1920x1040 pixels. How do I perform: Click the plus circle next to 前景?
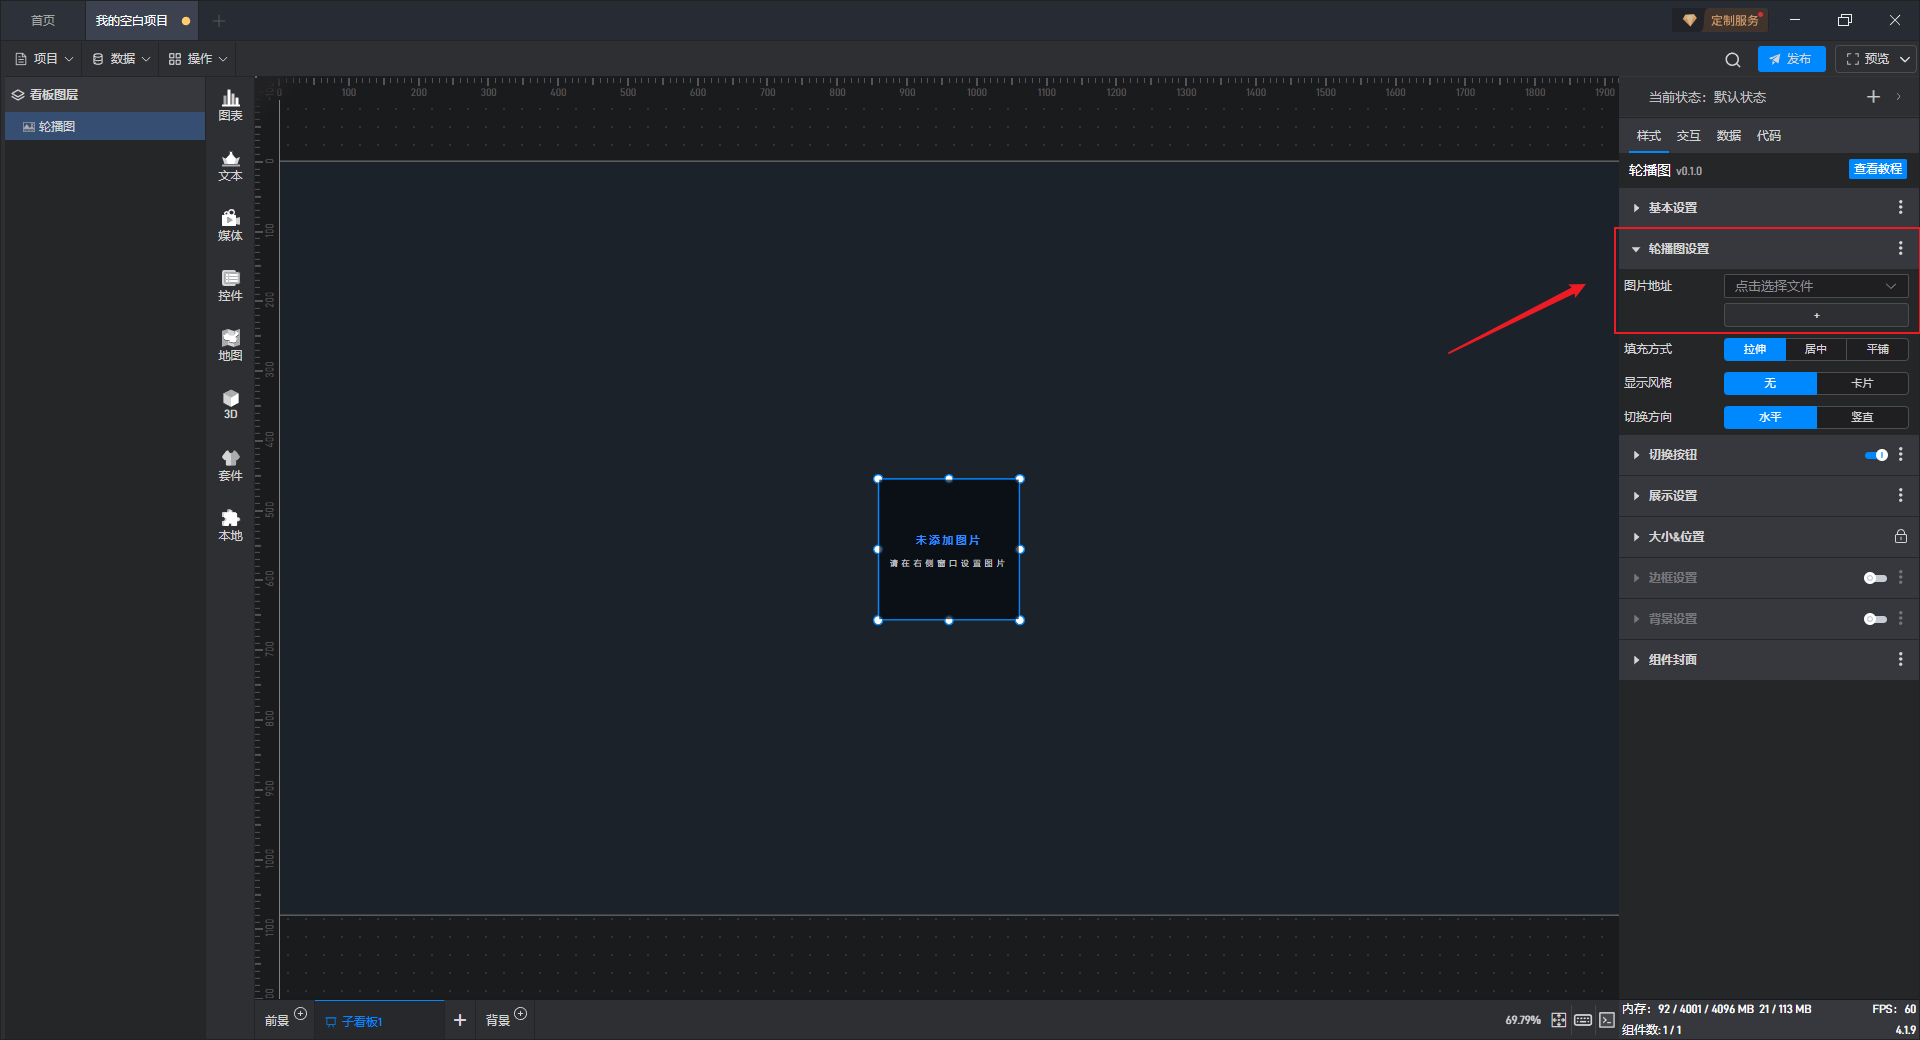coord(301,1014)
